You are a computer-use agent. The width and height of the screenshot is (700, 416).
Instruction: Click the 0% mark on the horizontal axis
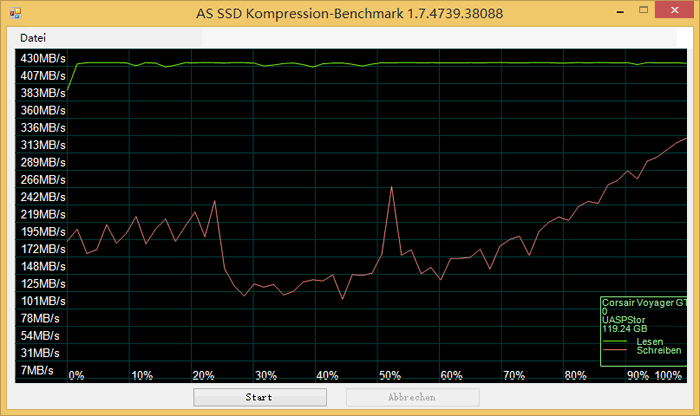click(x=76, y=376)
